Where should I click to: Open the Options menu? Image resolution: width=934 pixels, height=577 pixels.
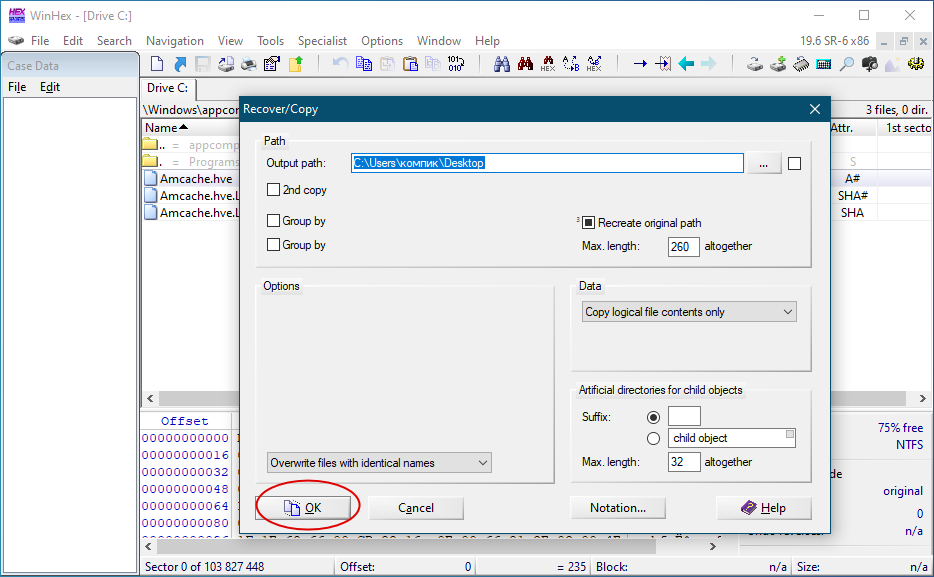(x=382, y=40)
